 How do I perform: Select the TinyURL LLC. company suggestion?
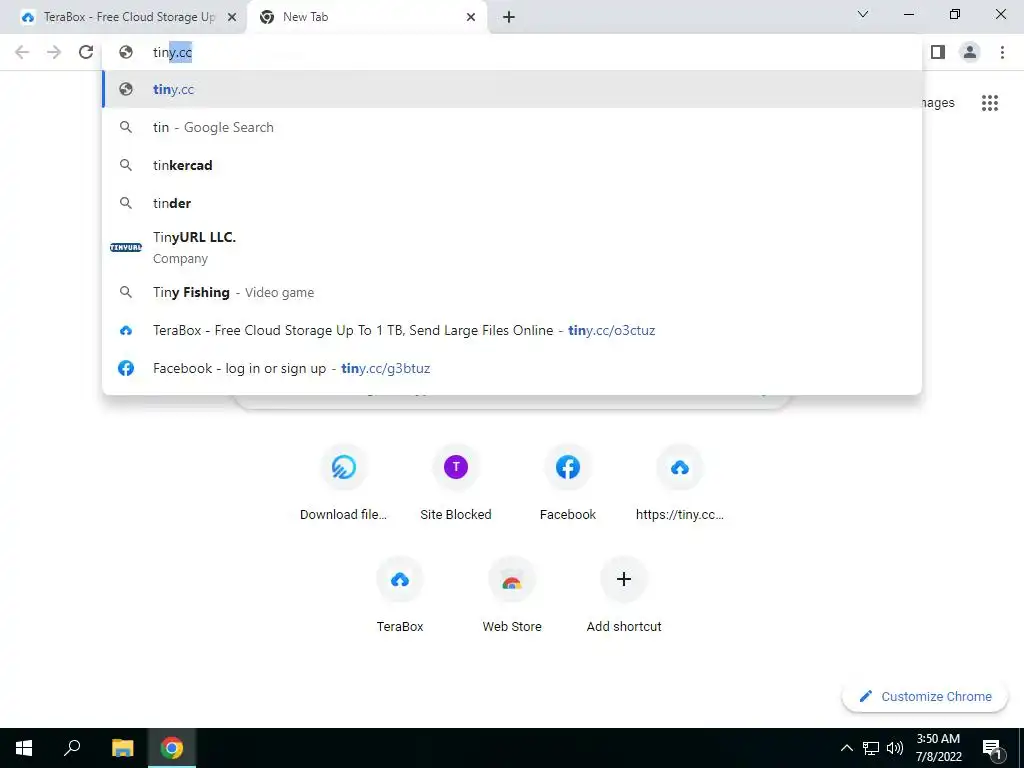[513, 248]
